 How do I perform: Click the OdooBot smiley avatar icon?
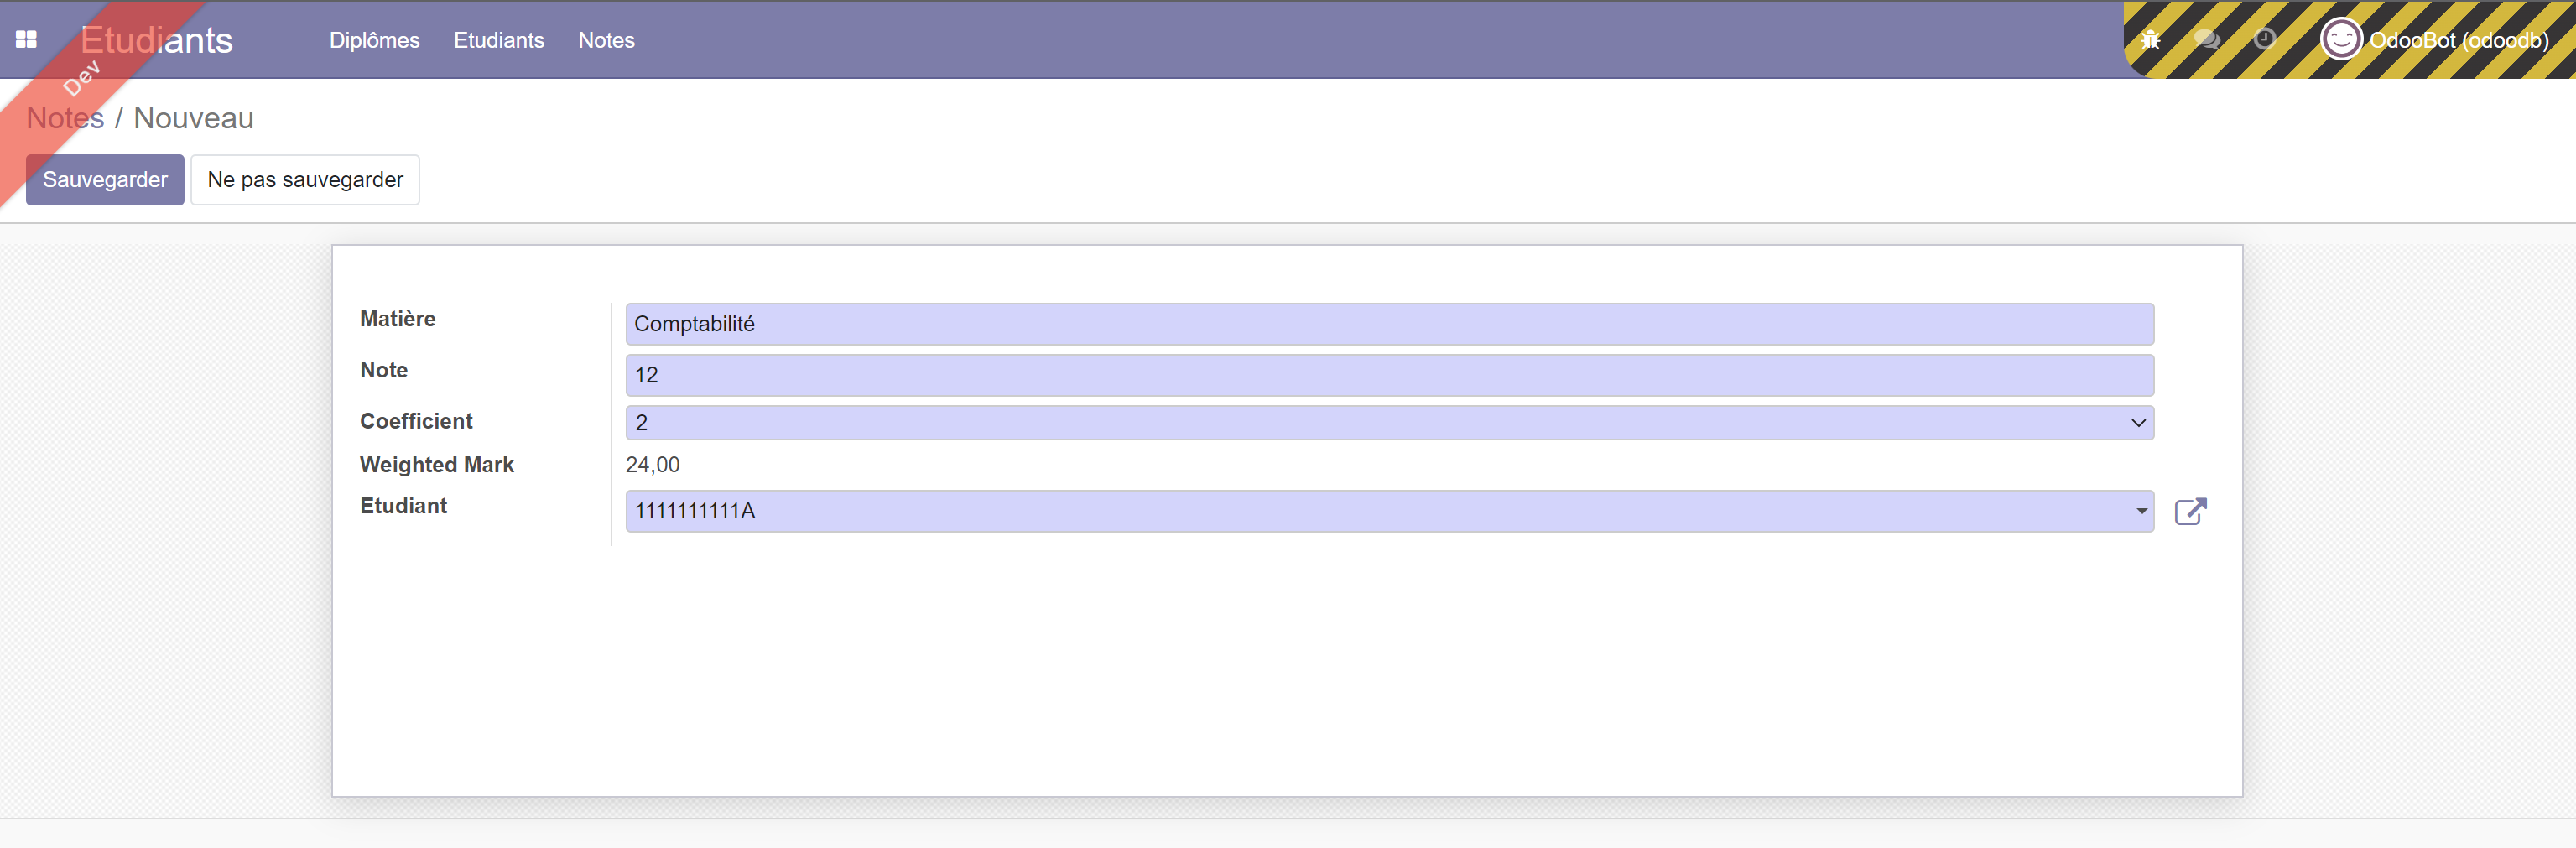[x=2340, y=40]
